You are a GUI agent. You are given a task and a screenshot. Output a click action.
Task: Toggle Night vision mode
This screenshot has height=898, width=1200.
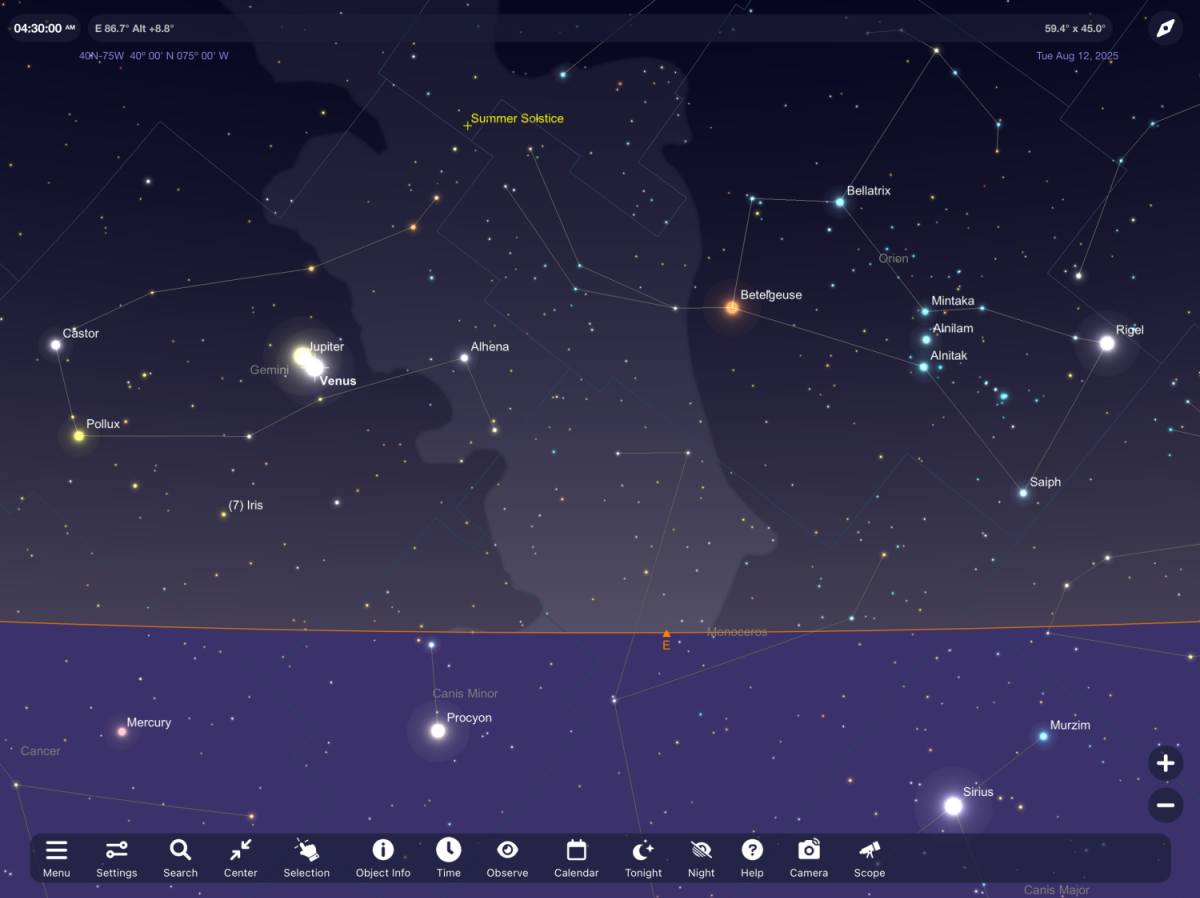point(701,857)
